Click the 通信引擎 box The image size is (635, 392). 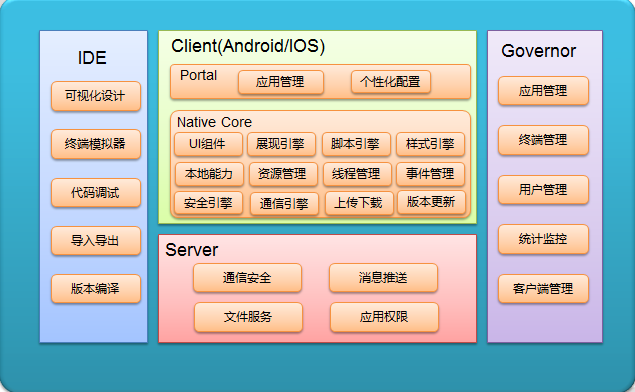(284, 204)
